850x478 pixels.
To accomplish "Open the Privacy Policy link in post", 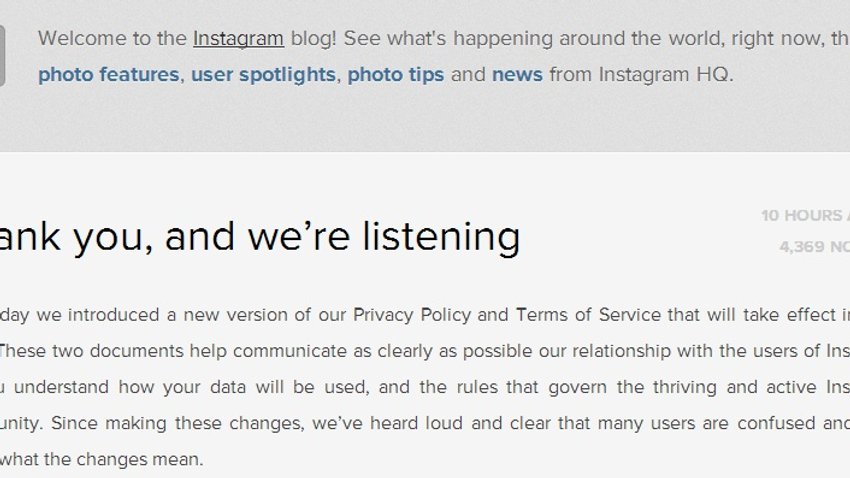I will (x=412, y=315).
